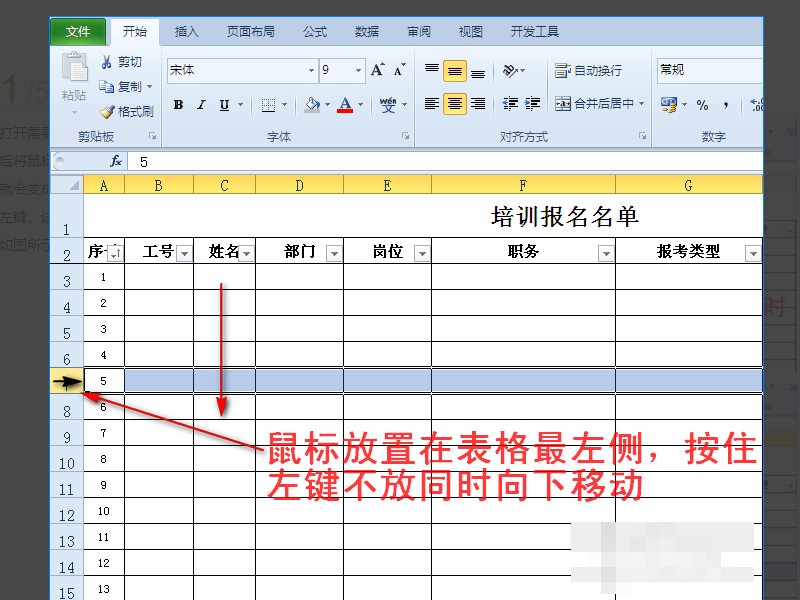Copy selection using the 复制 icon

click(106, 87)
